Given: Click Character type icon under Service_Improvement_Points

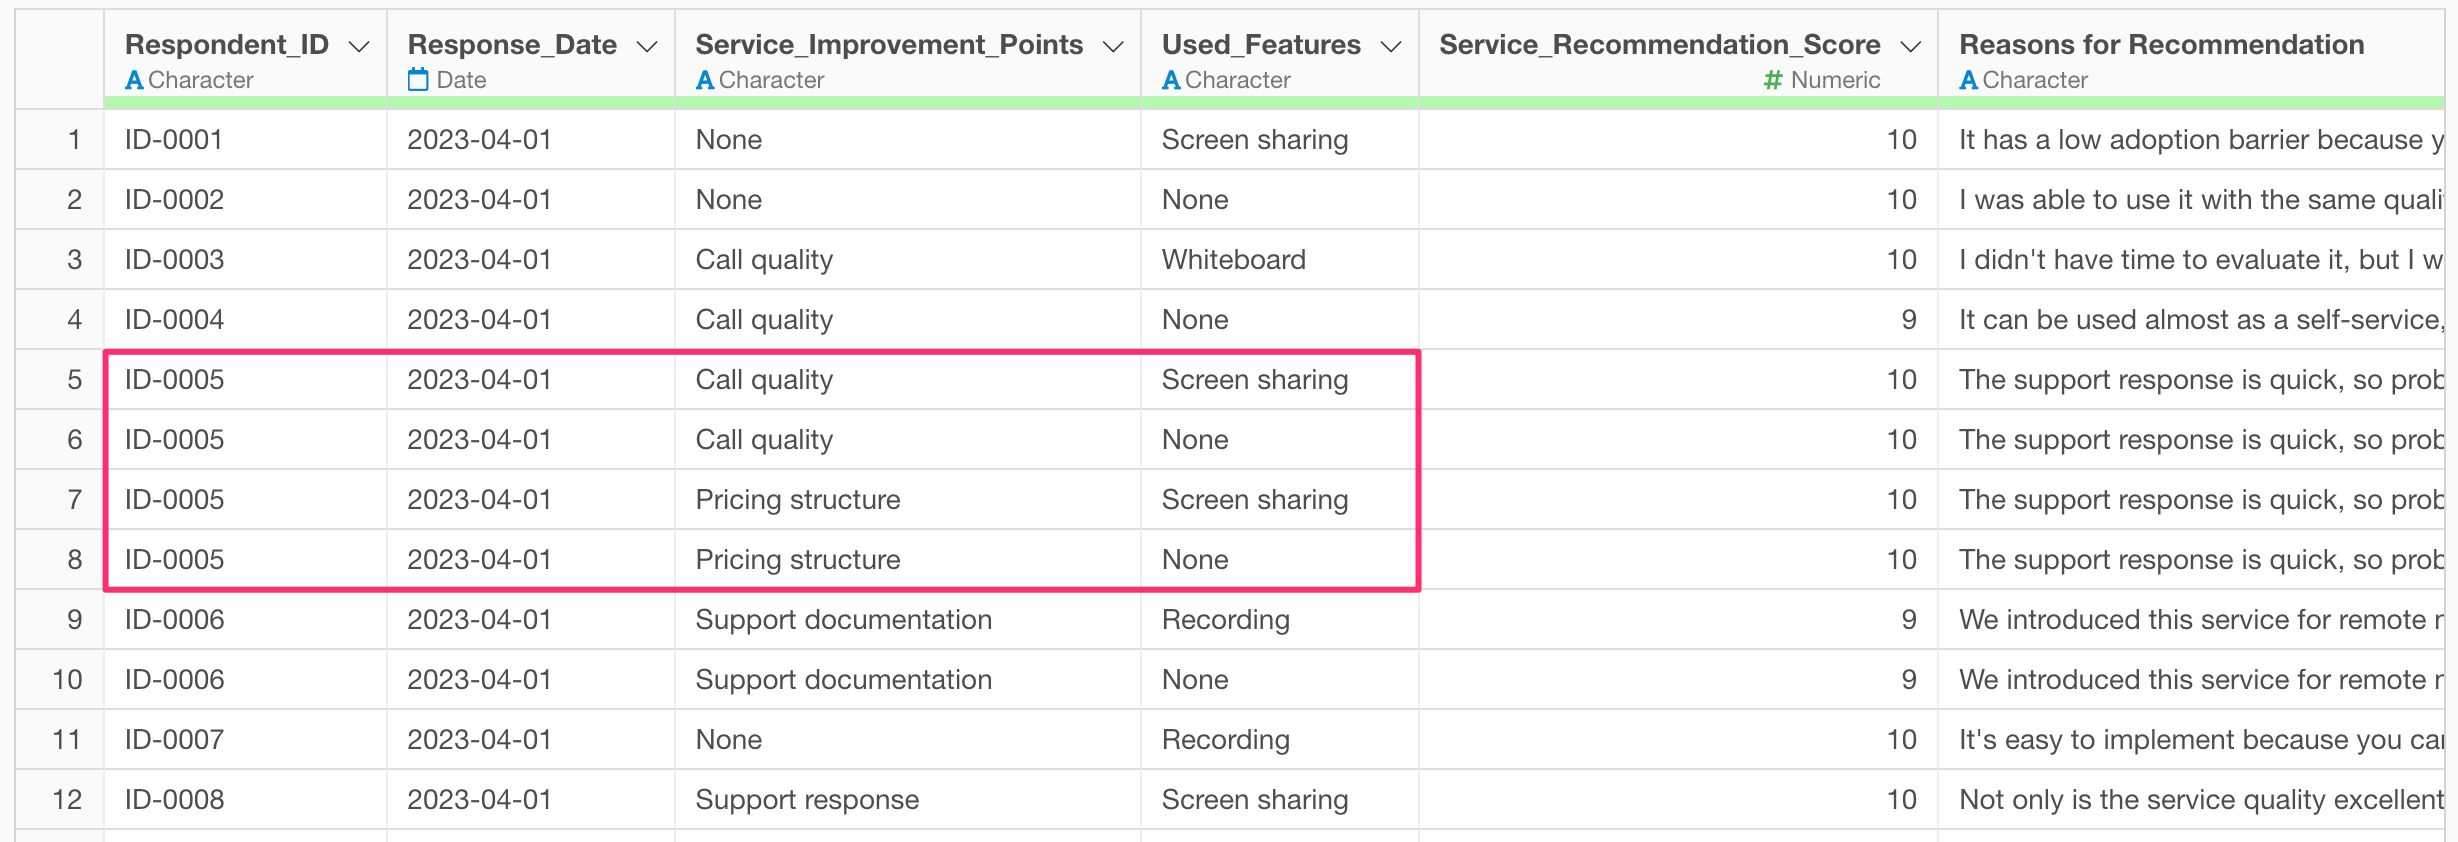Looking at the screenshot, I should tap(705, 80).
